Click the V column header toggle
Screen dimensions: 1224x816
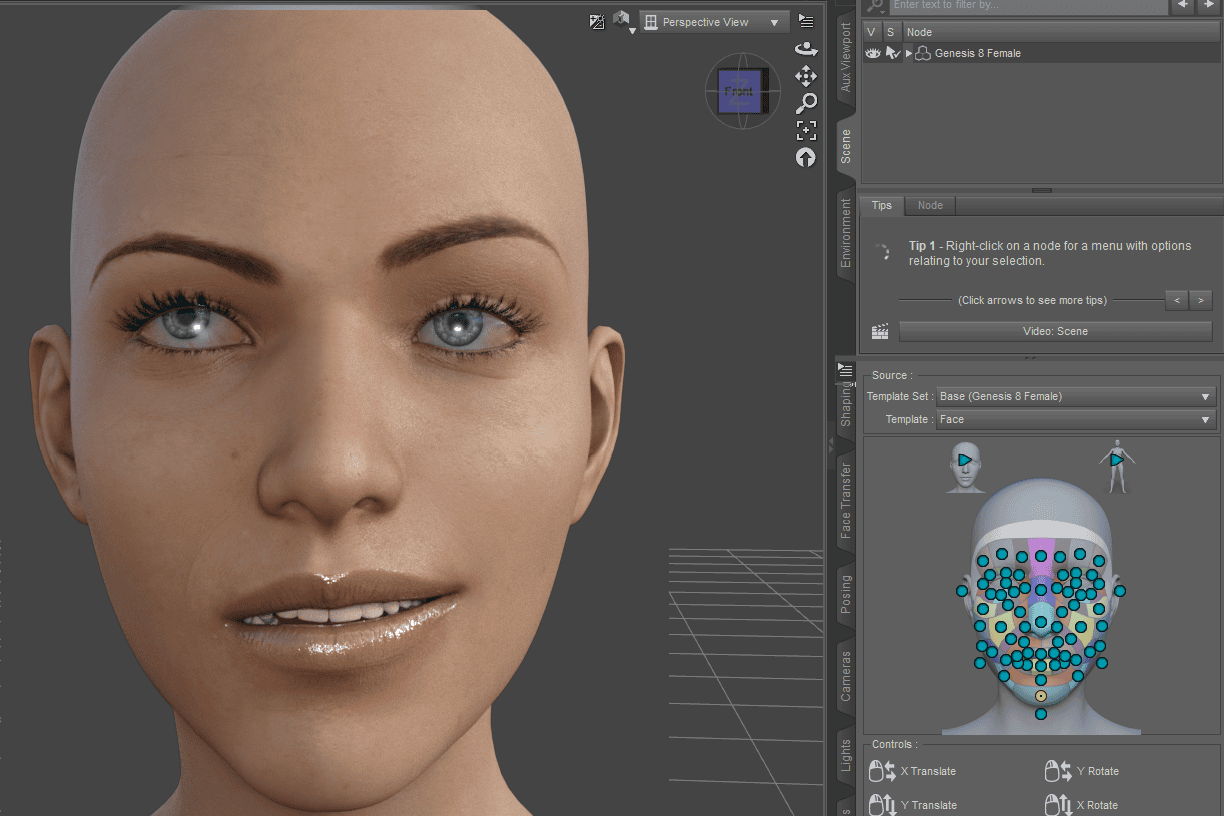(x=871, y=31)
